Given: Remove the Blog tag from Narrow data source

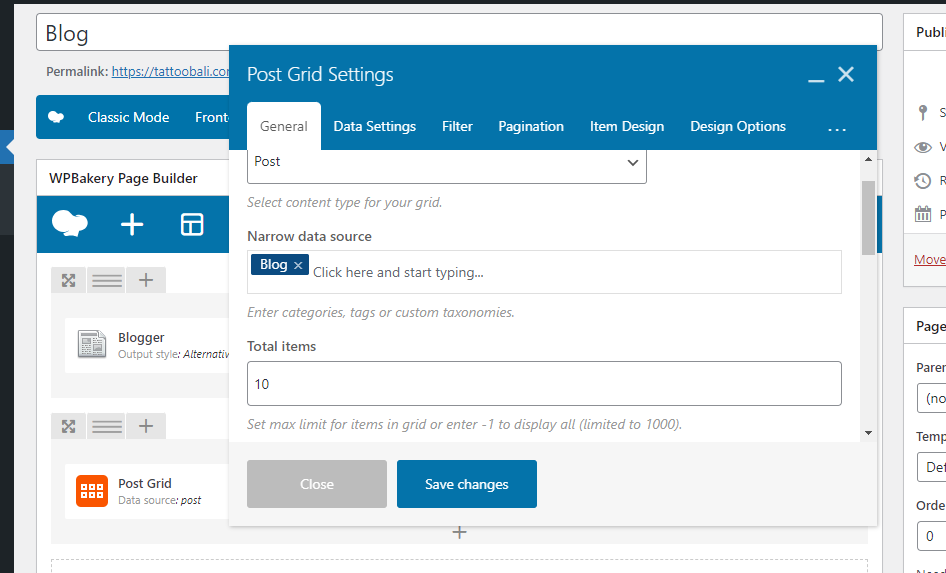Looking at the screenshot, I should (x=298, y=265).
